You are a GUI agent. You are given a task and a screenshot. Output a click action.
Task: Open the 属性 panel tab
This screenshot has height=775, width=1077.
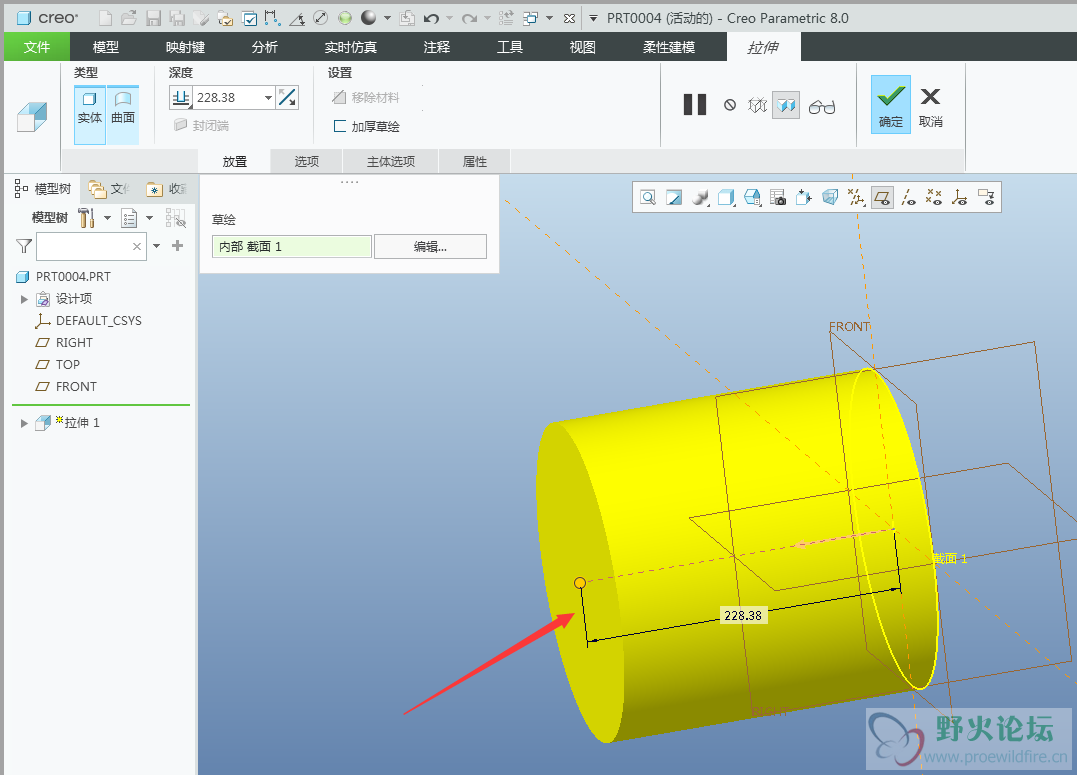tap(475, 161)
